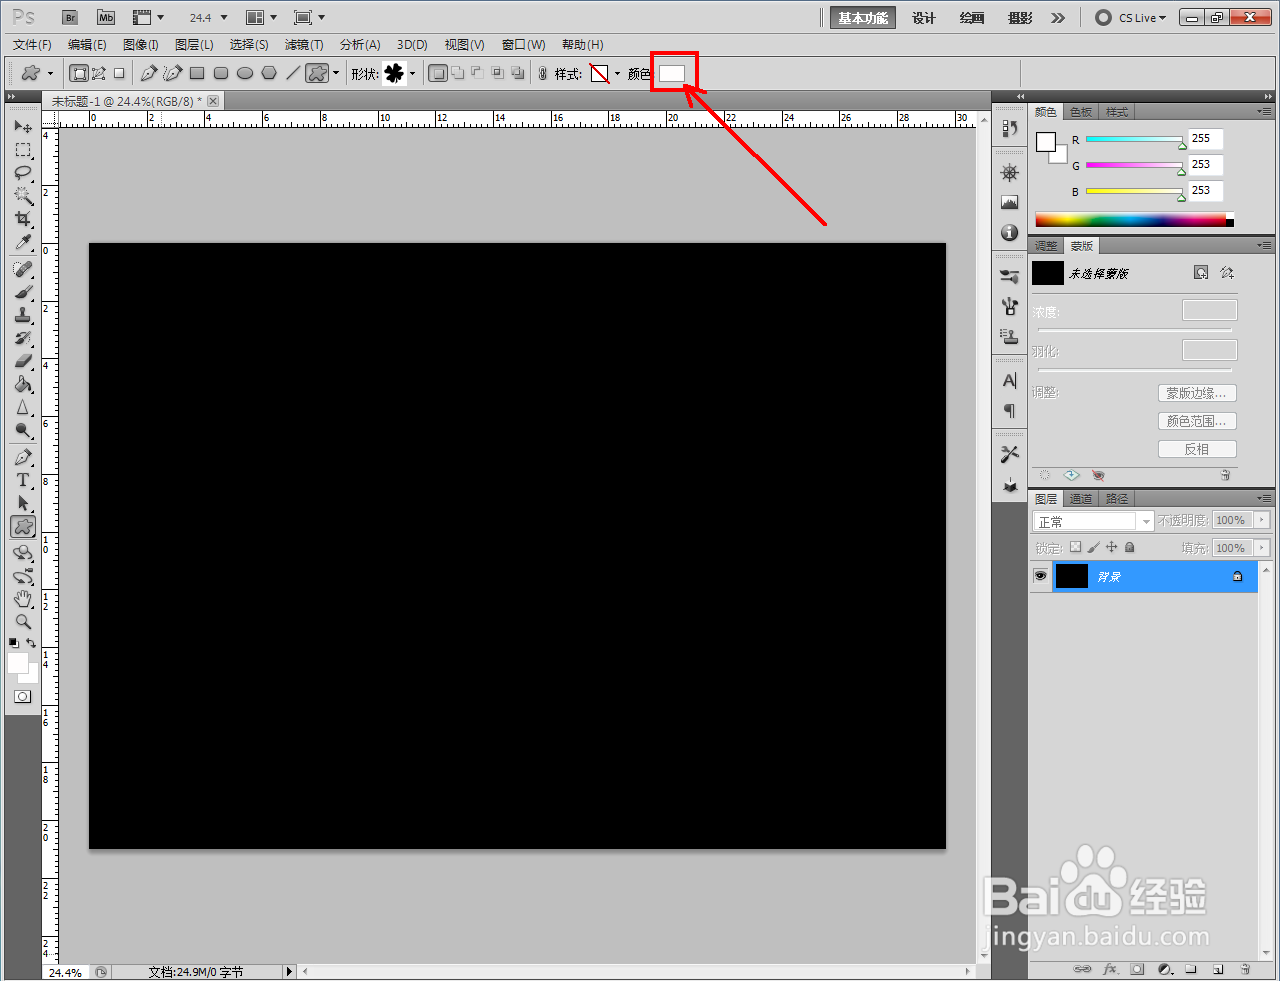Select the Eyedropper tool

(x=23, y=242)
